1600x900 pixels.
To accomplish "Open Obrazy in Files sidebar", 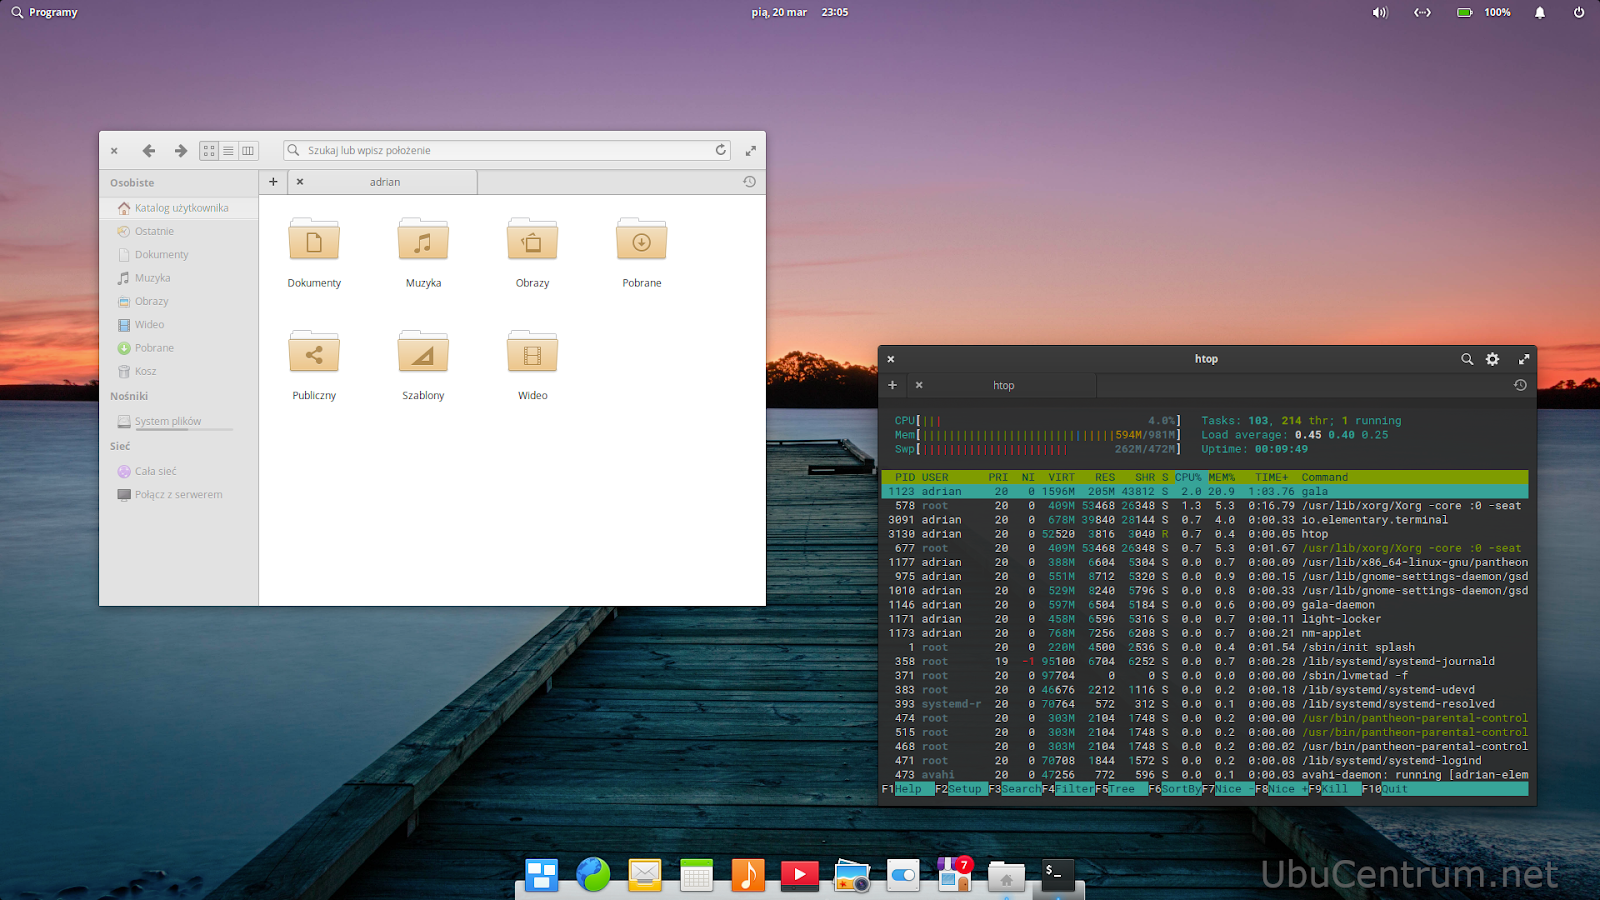I will tap(180, 301).
